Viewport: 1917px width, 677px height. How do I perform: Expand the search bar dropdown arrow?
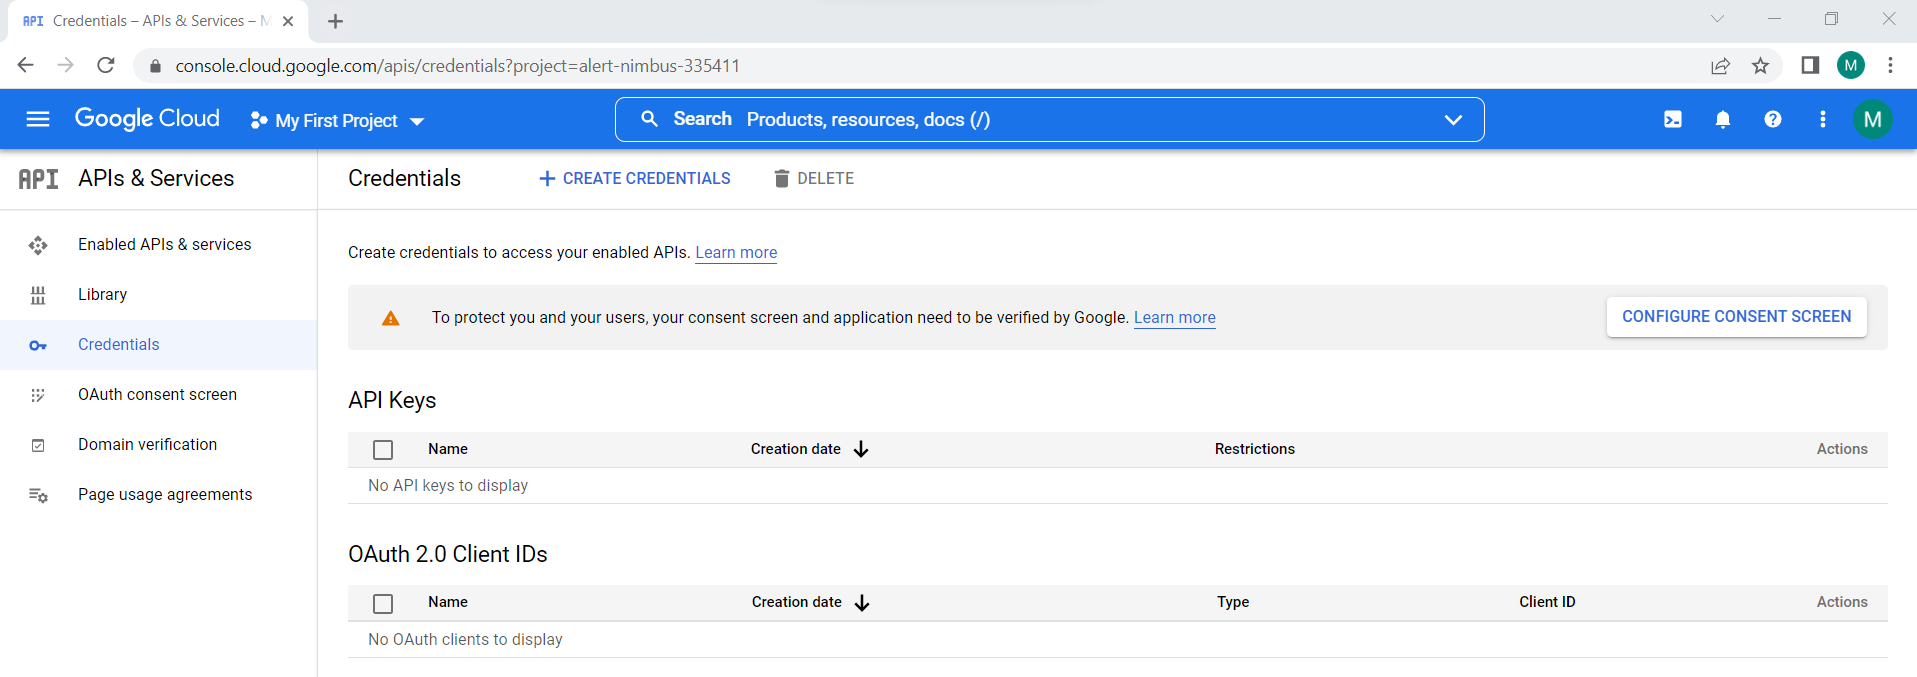pyautogui.click(x=1452, y=120)
